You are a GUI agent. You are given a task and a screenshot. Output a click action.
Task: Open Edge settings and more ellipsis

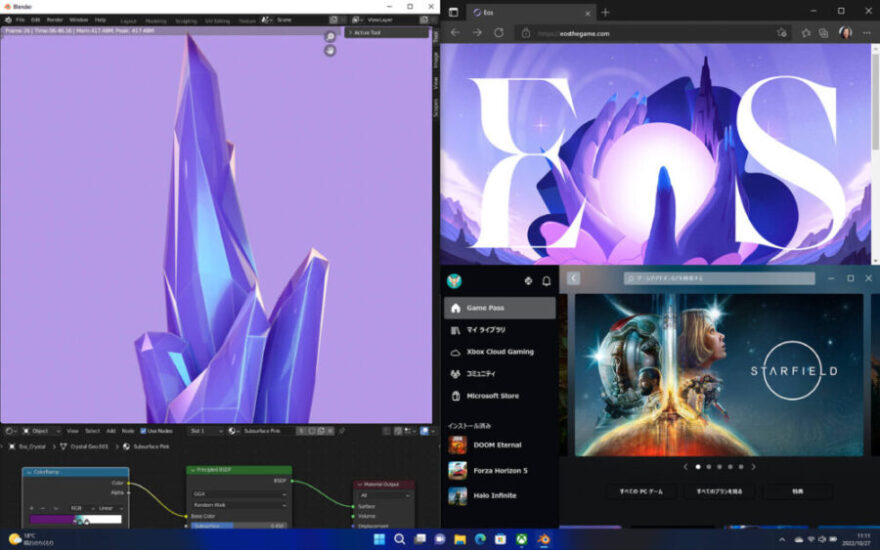tap(867, 33)
